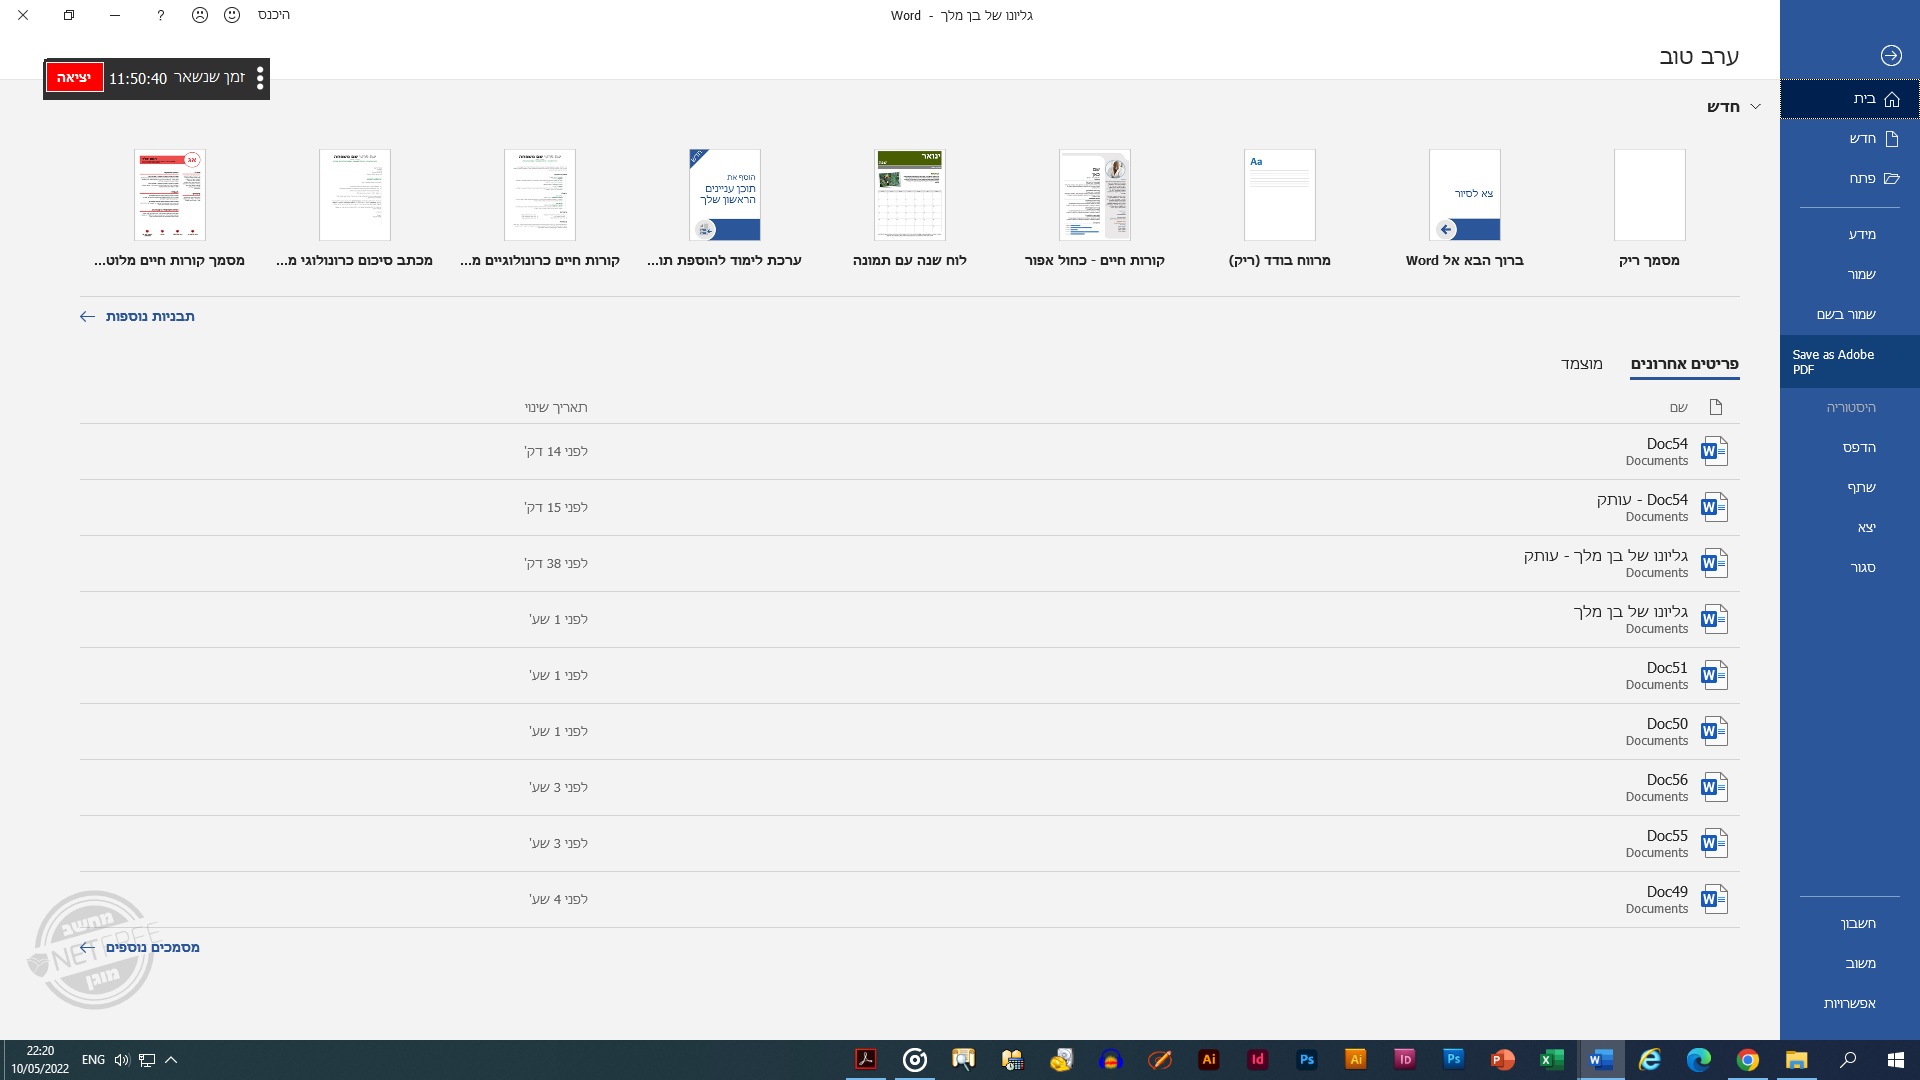The width and height of the screenshot is (1920, 1080).
Task: Open the הדפס (Print) menu item
Action: click(x=1858, y=448)
